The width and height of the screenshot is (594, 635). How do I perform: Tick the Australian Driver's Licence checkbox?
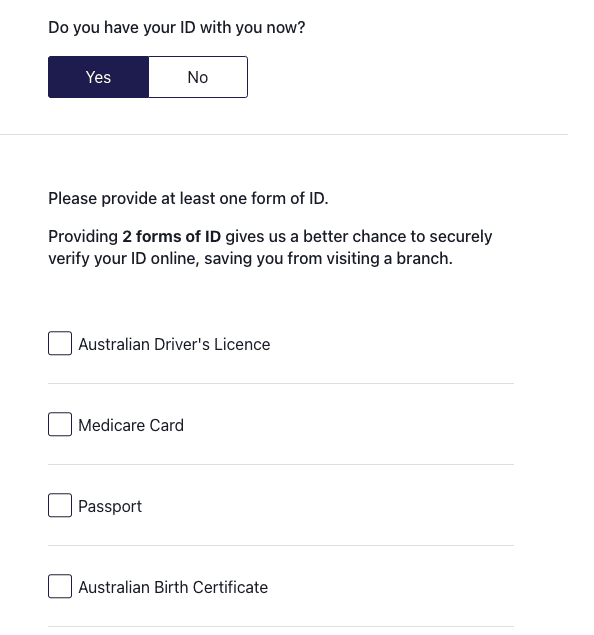coord(60,343)
